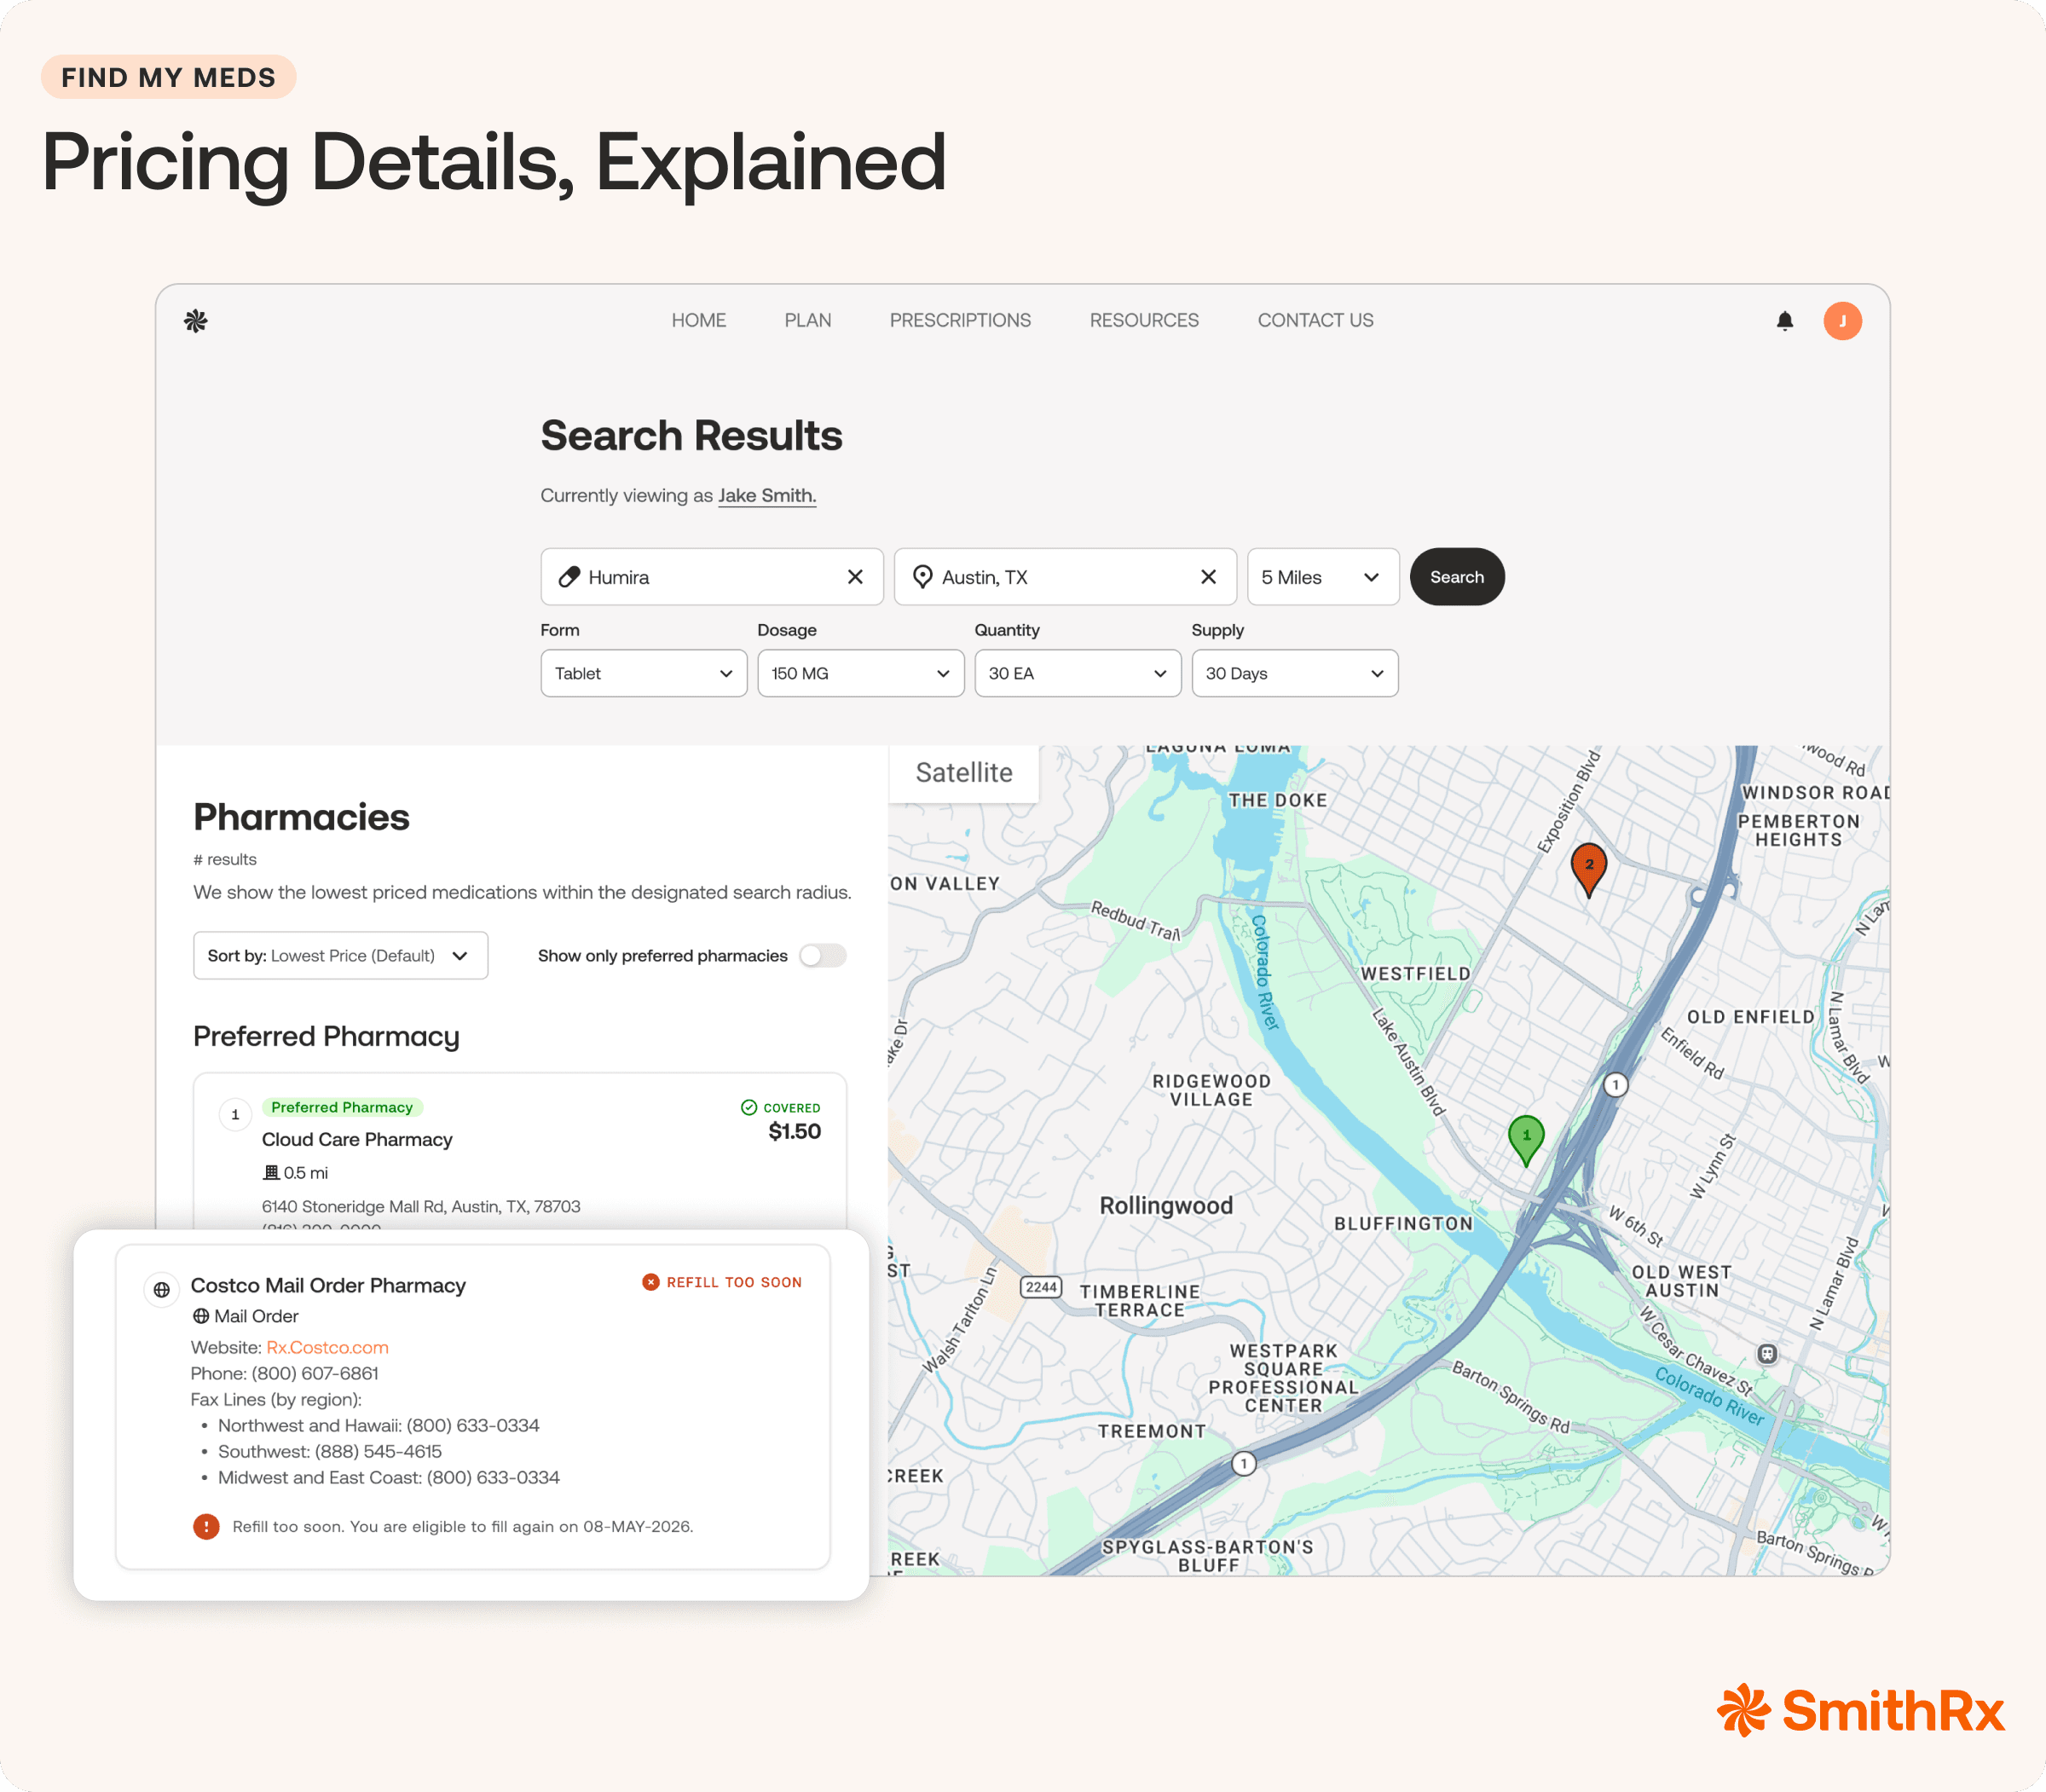This screenshot has width=2046, height=1792.
Task: Click the Costco Mail Order Pharmacy title
Action: 328,1286
